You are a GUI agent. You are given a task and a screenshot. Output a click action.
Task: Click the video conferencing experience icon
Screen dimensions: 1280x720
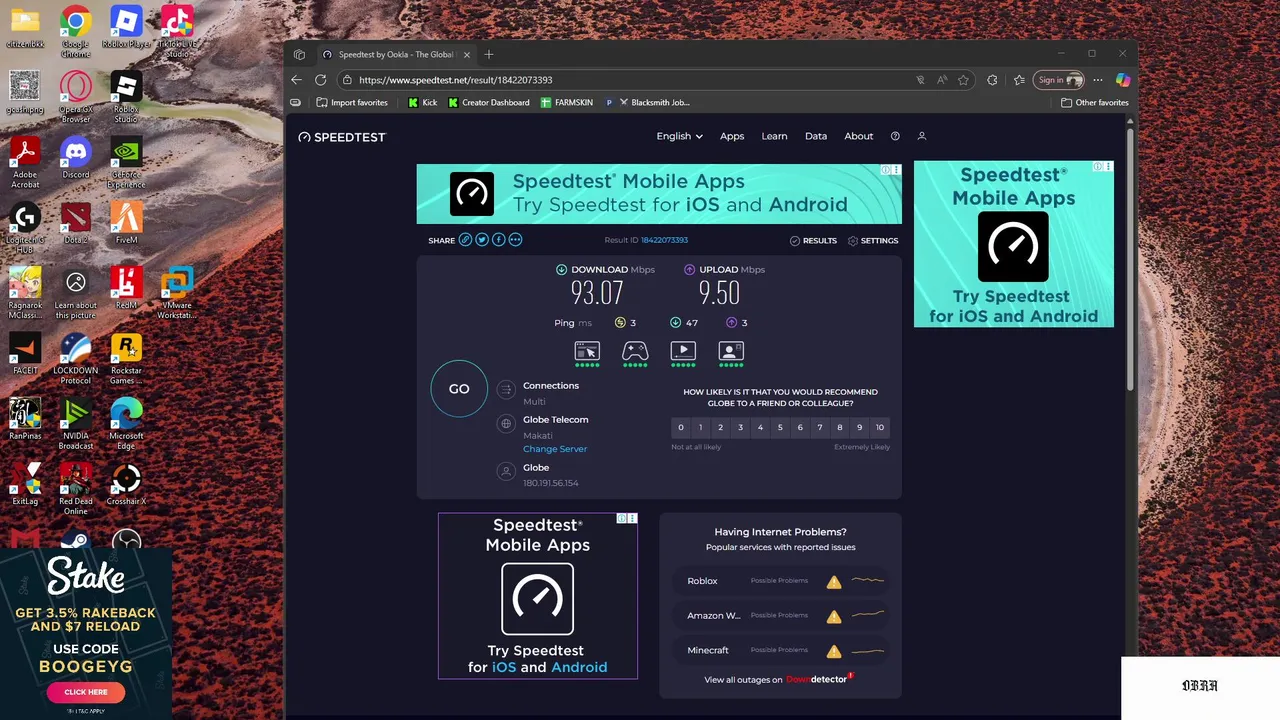(731, 351)
